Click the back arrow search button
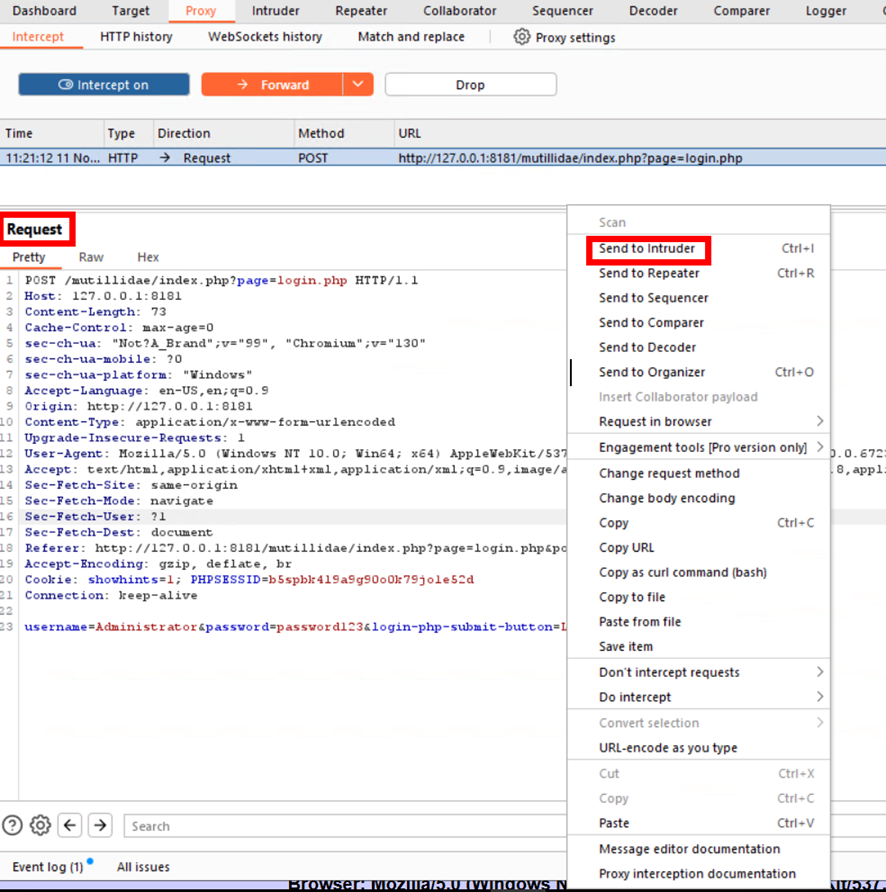 [x=70, y=825]
